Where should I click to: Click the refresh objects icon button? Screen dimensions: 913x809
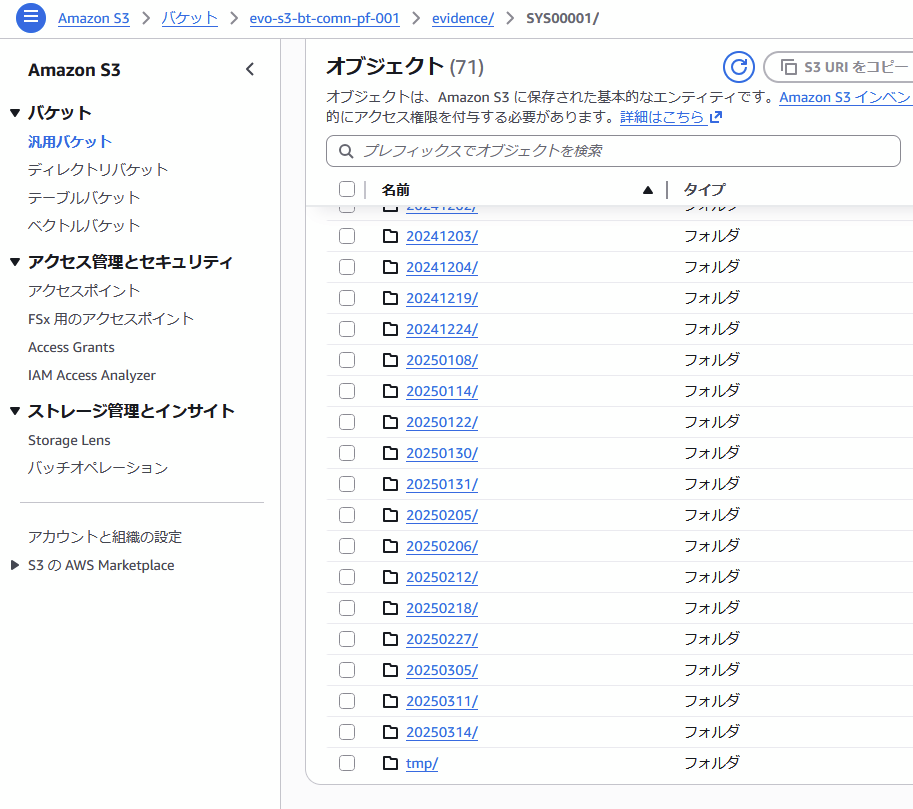738,67
